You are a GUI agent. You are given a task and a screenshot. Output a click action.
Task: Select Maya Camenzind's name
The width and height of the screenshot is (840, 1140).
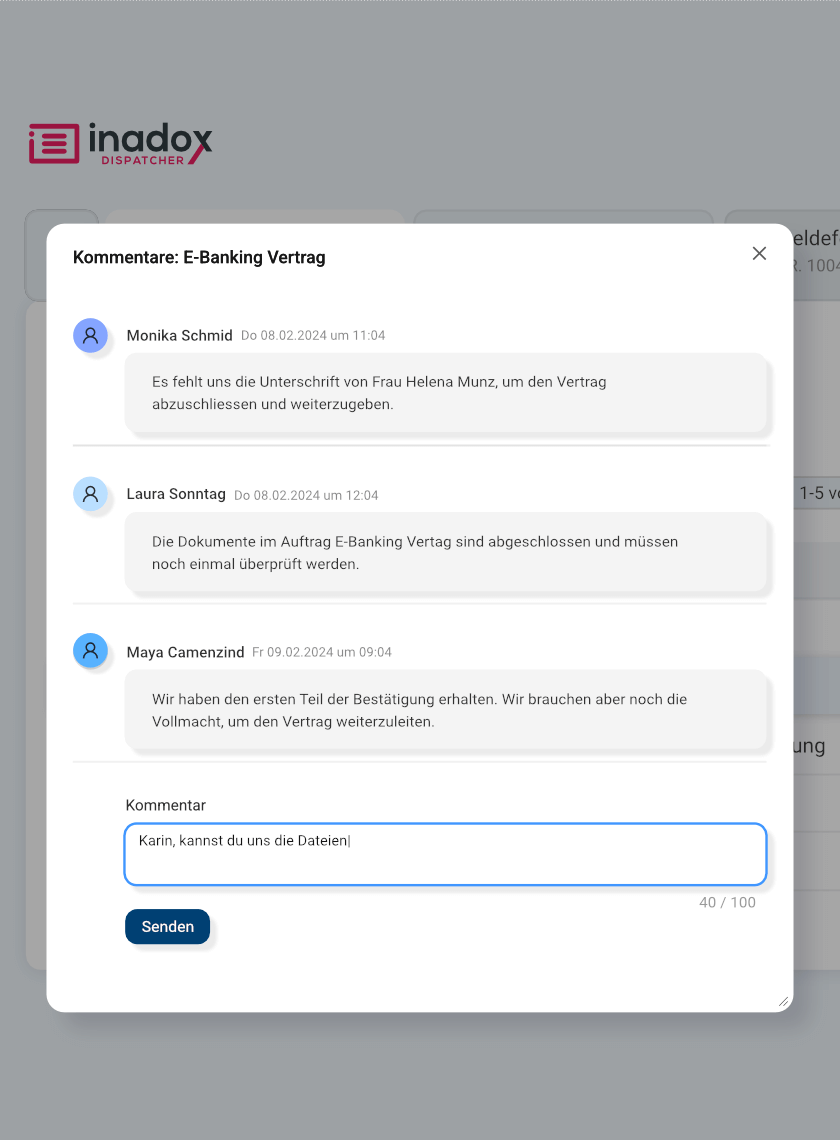[185, 652]
